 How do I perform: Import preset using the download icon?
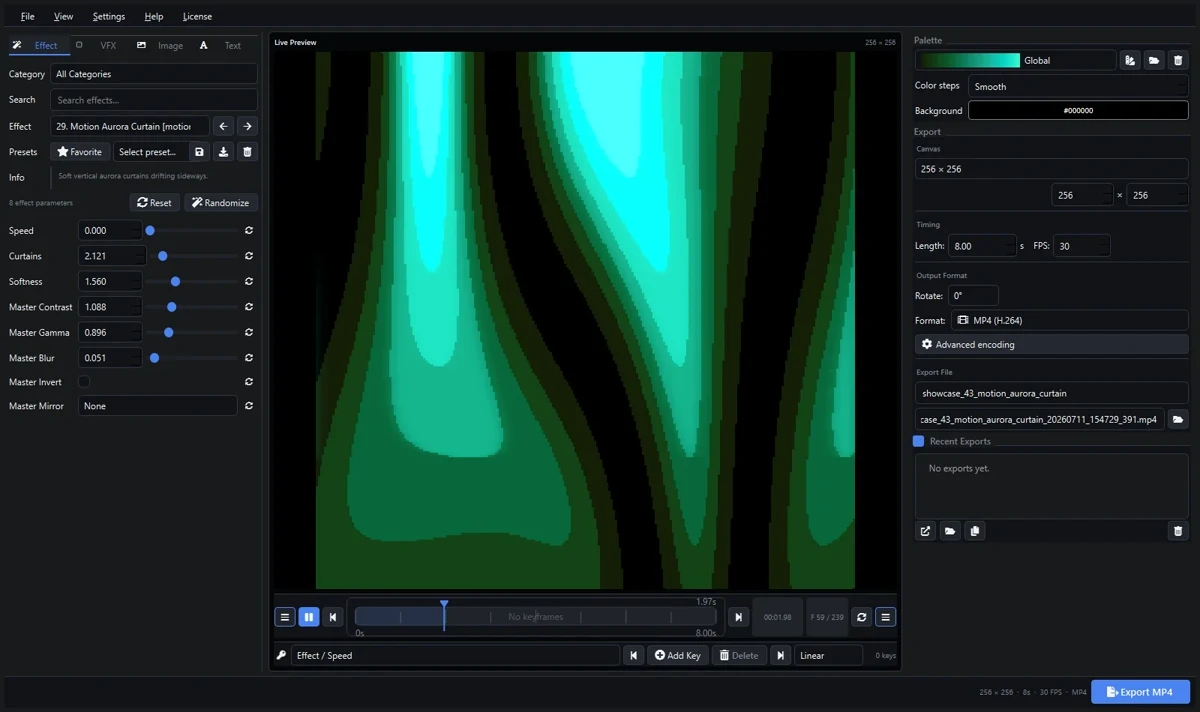click(223, 152)
